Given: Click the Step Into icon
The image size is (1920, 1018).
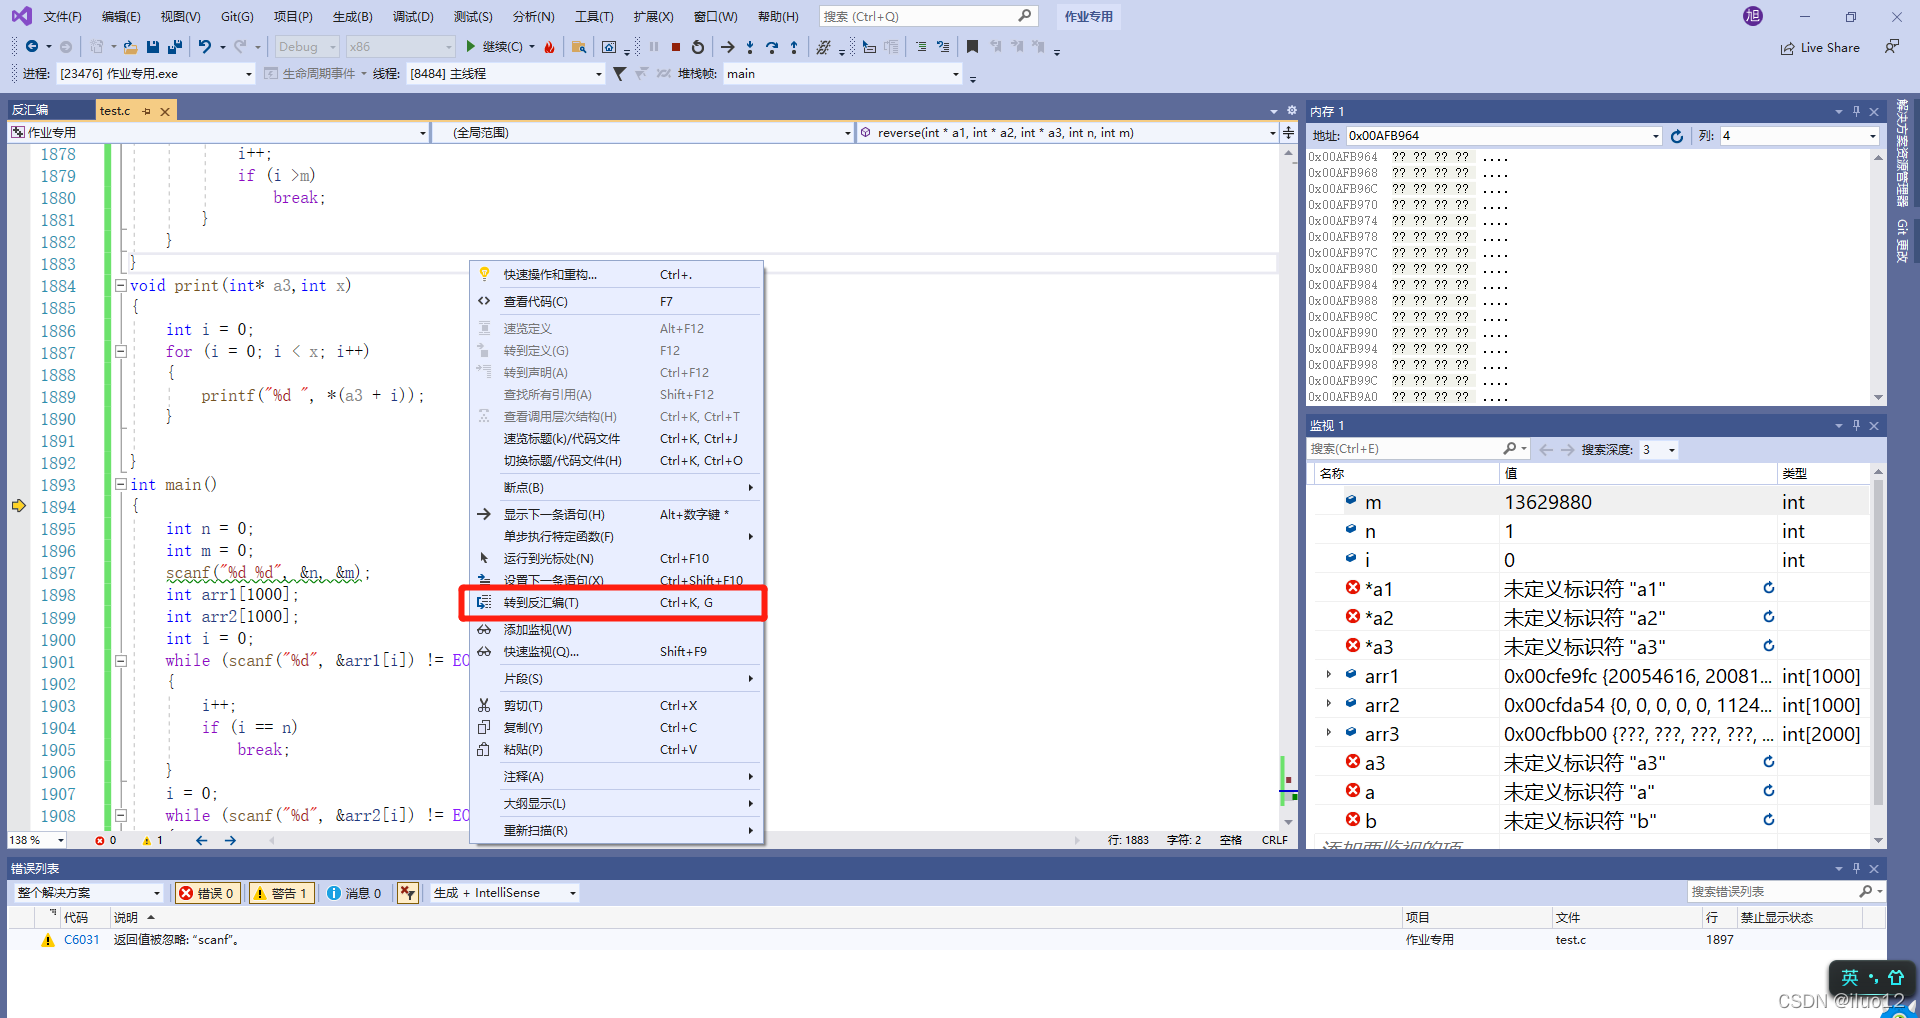Looking at the screenshot, I should (x=750, y=47).
